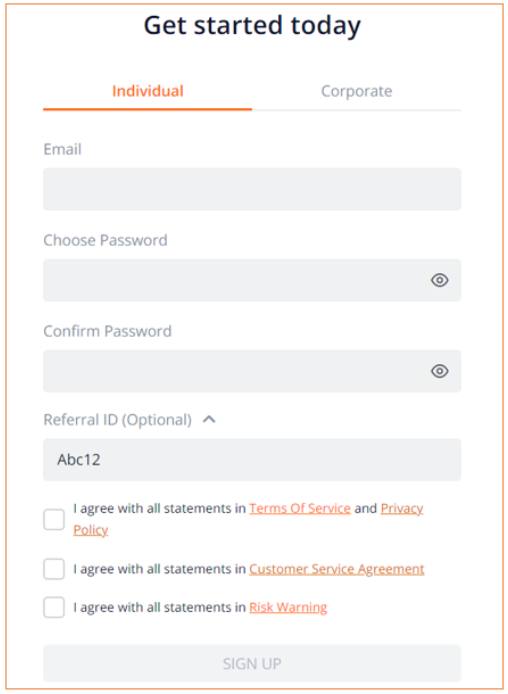Focus the Email input field
Viewport: 508px width, 694px height.
[252, 189]
